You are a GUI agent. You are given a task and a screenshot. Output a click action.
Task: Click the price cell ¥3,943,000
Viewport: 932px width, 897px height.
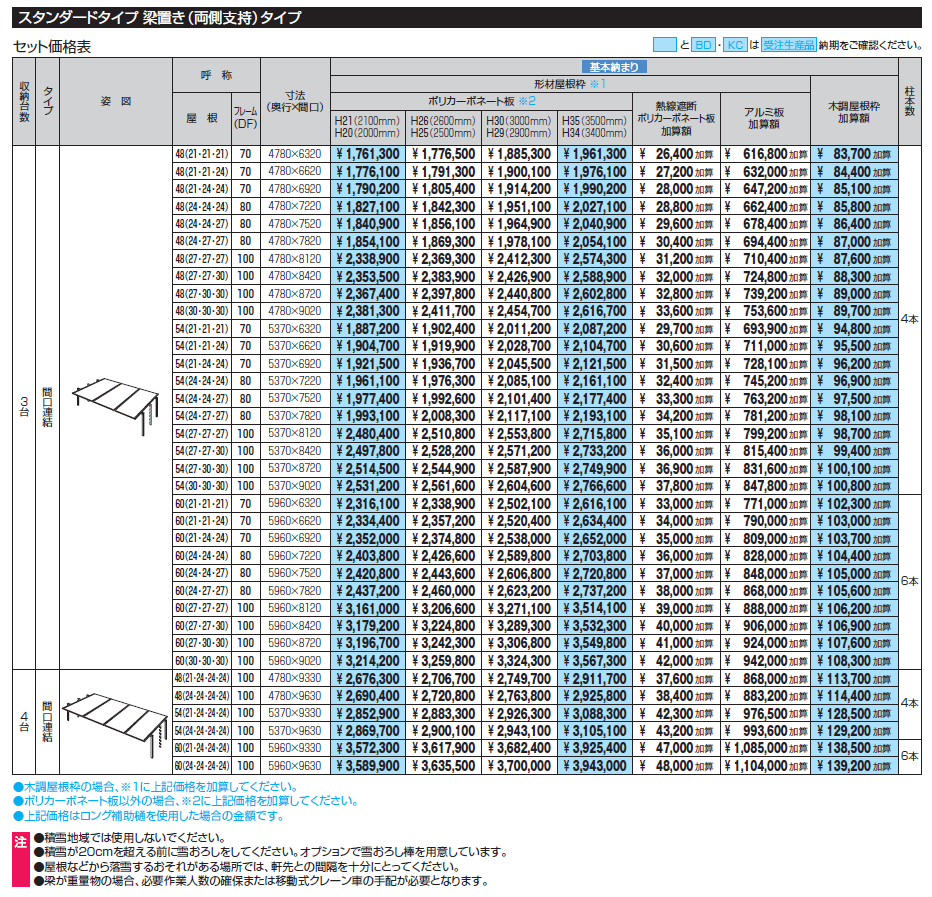click(x=595, y=766)
